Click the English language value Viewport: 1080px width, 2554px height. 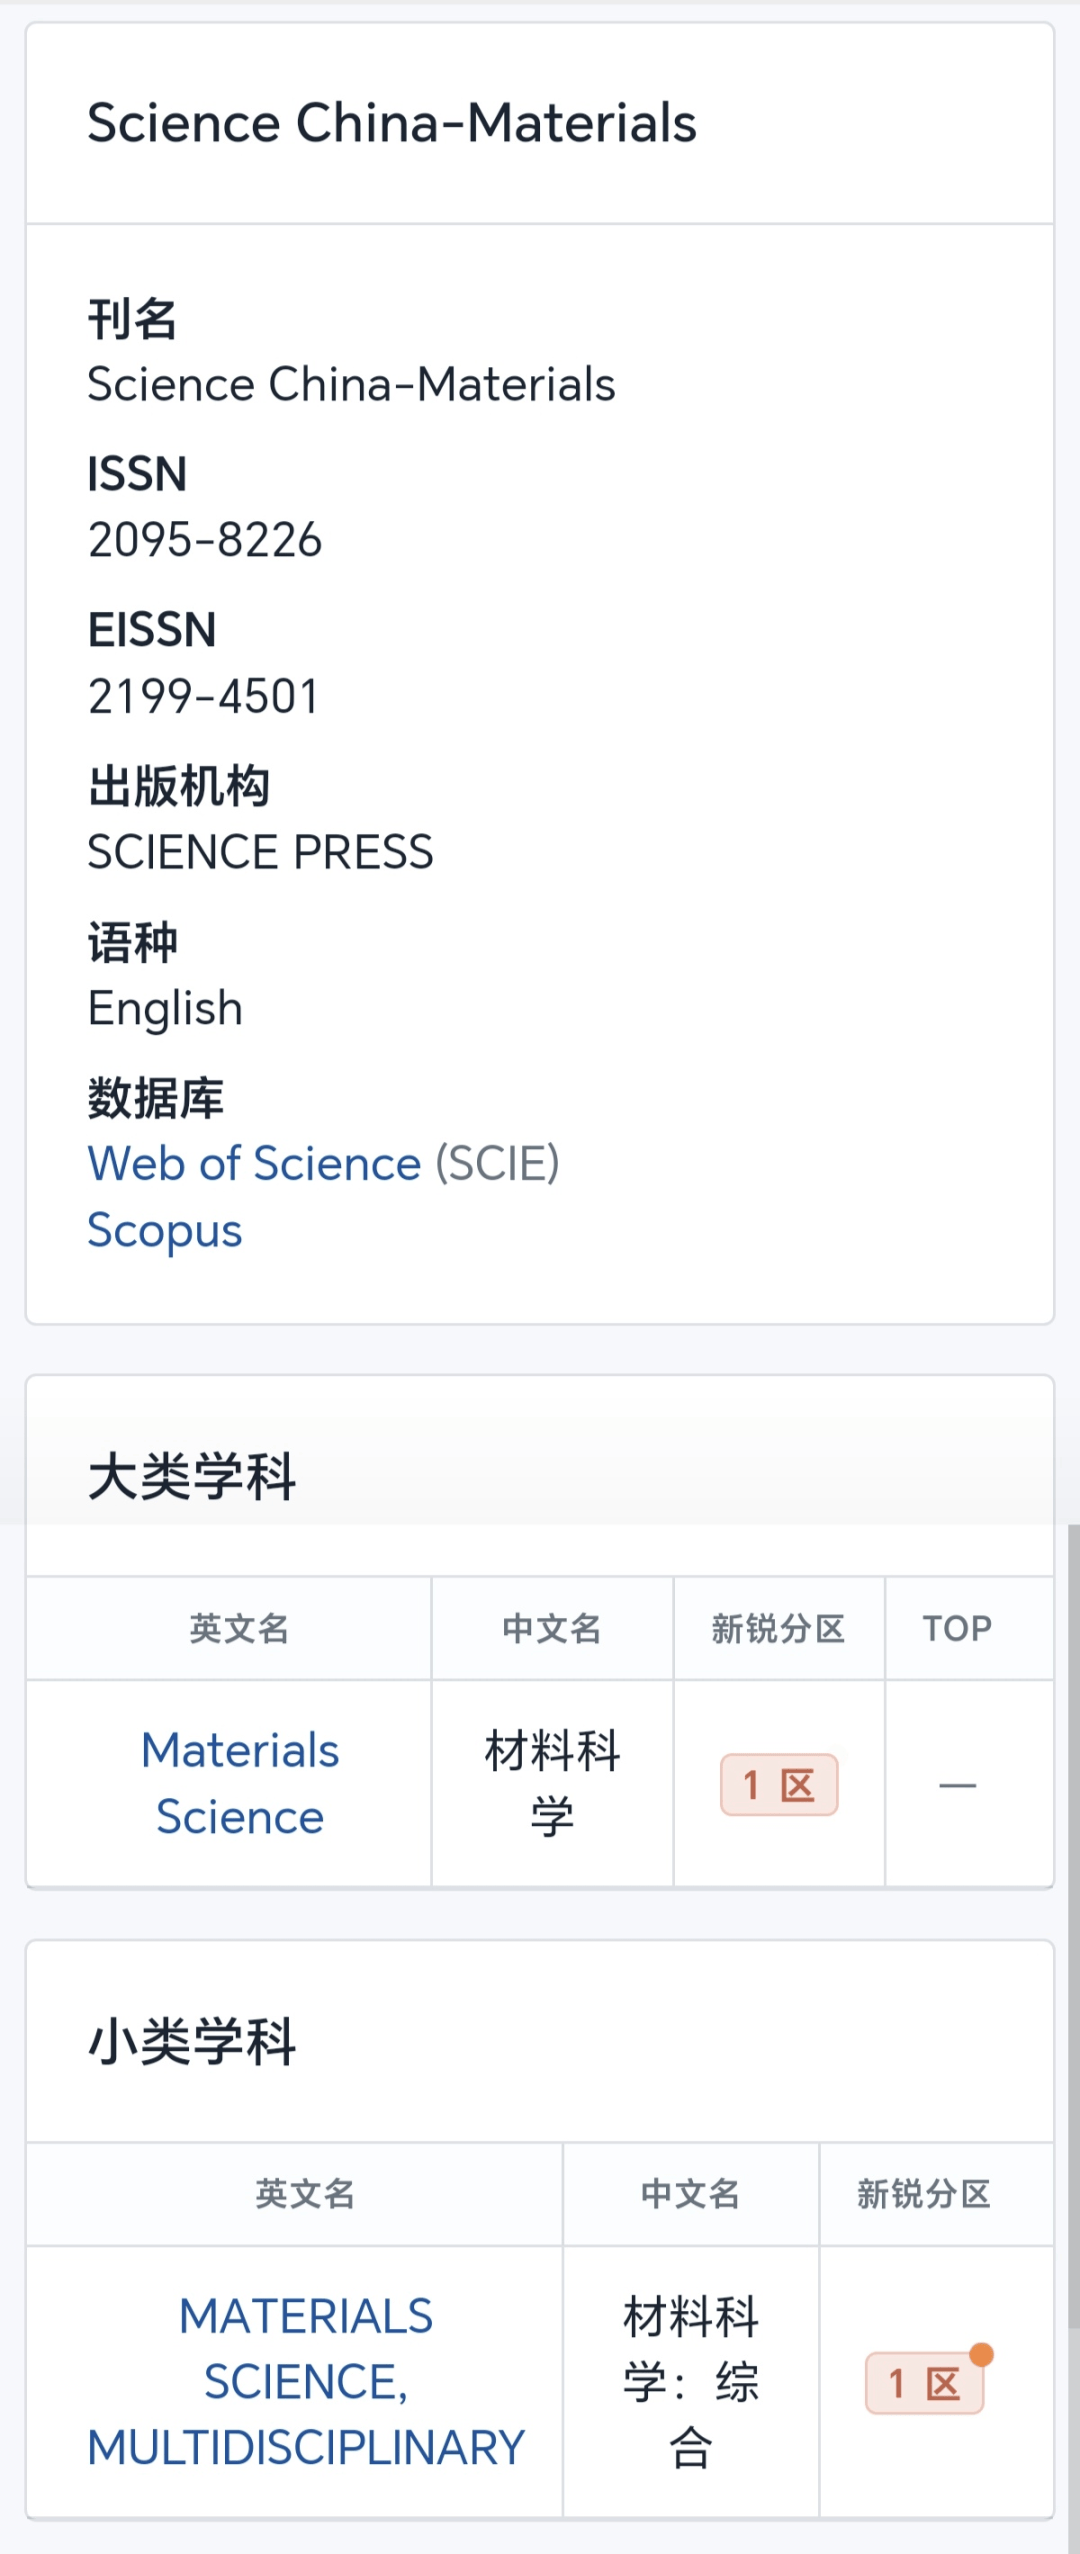pos(165,1008)
